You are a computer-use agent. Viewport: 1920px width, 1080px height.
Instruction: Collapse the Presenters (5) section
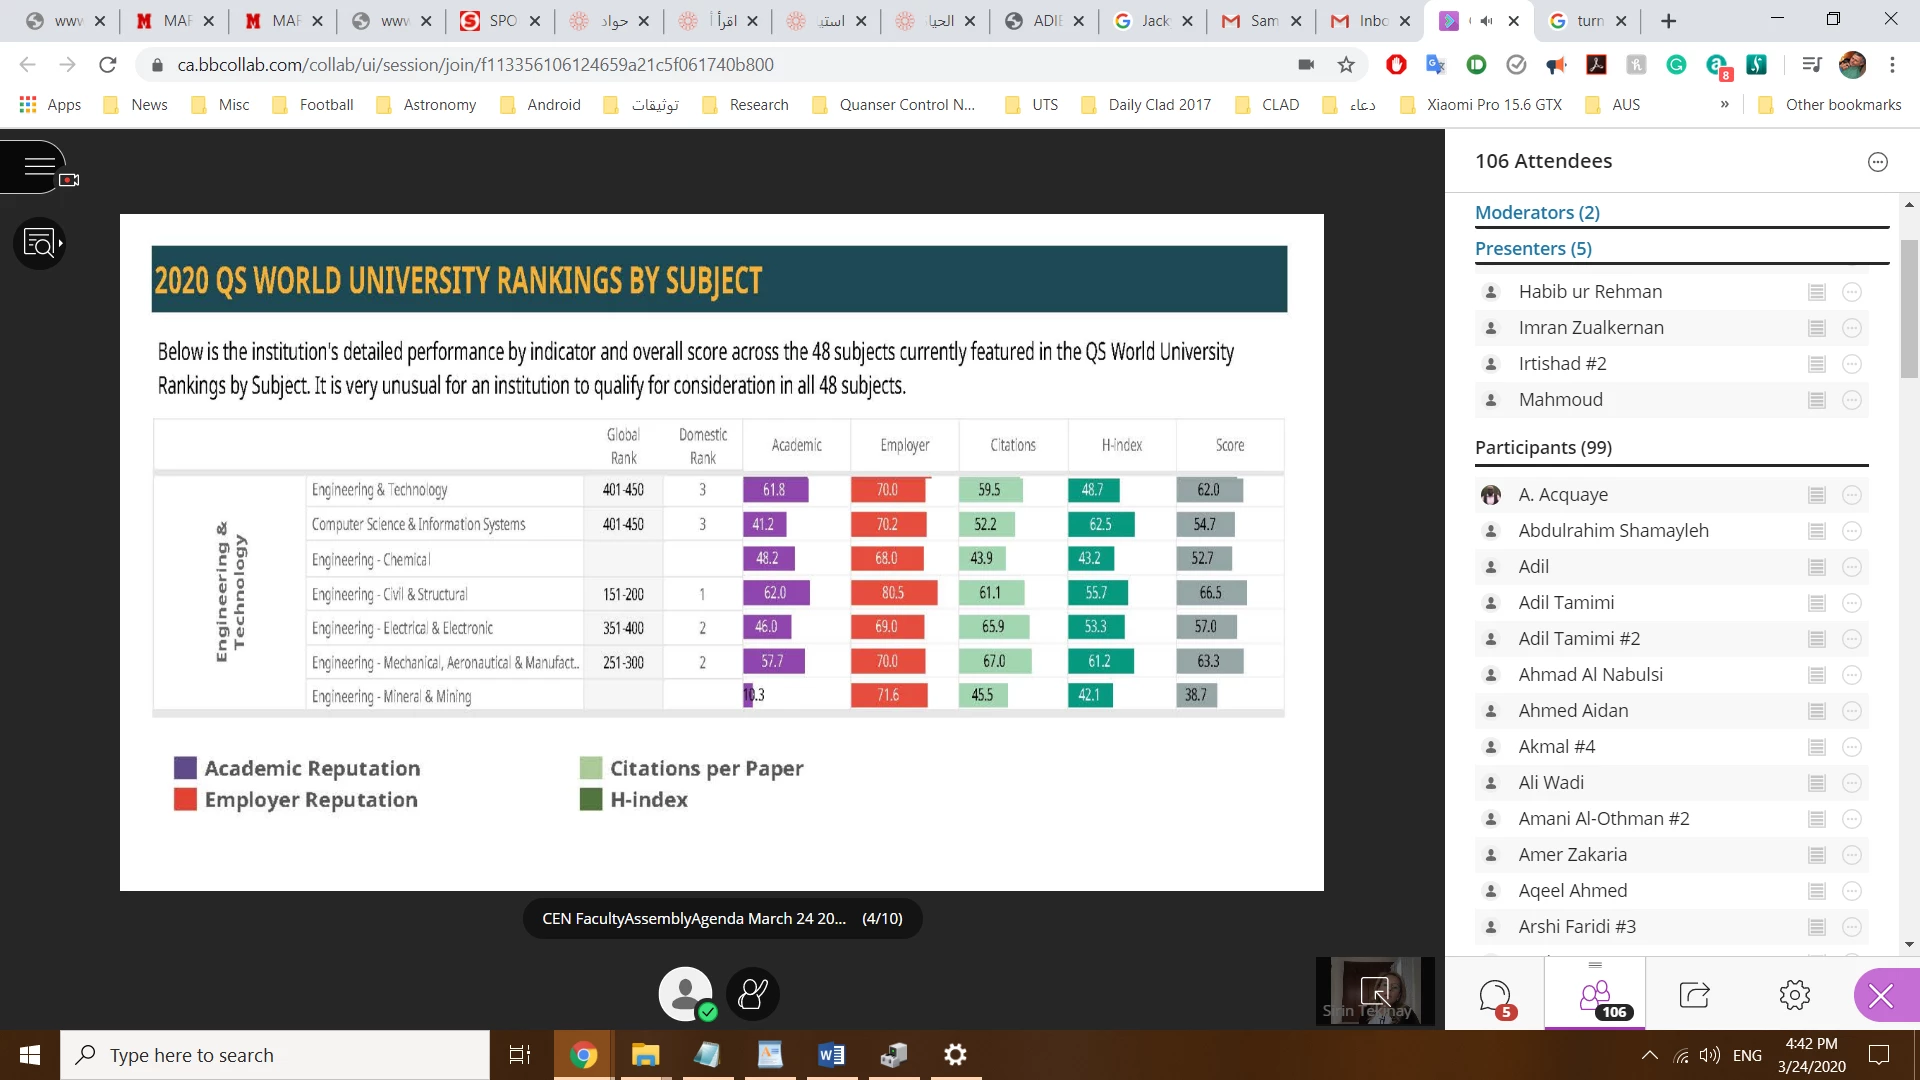(x=1533, y=248)
